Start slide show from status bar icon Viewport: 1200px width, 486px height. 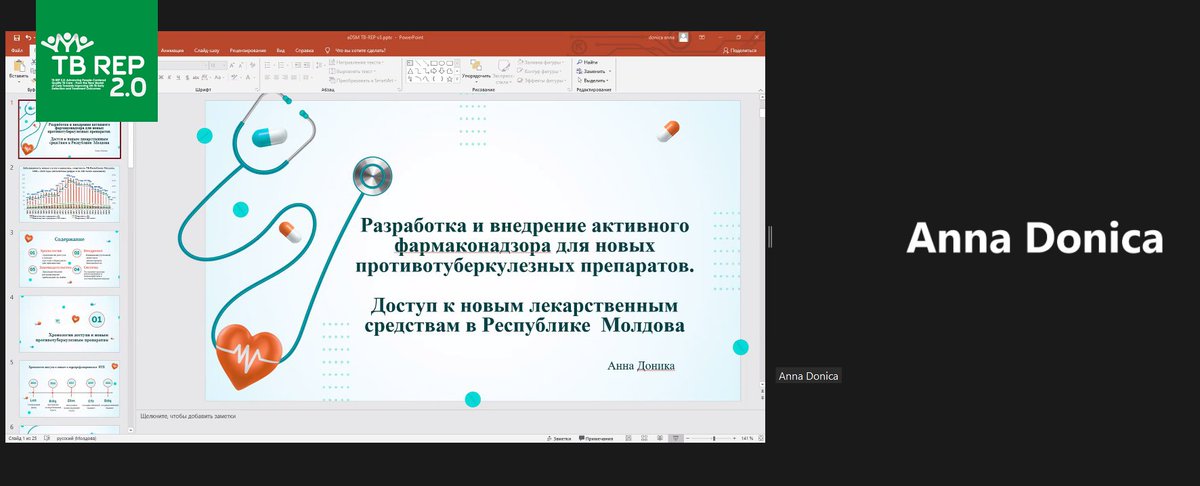(676, 438)
